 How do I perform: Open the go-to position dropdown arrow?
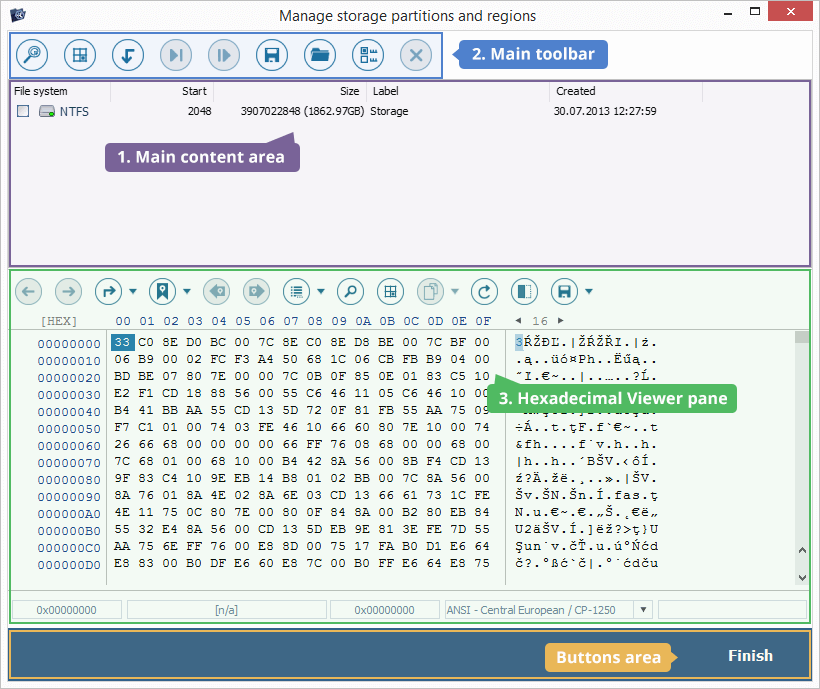(133, 292)
